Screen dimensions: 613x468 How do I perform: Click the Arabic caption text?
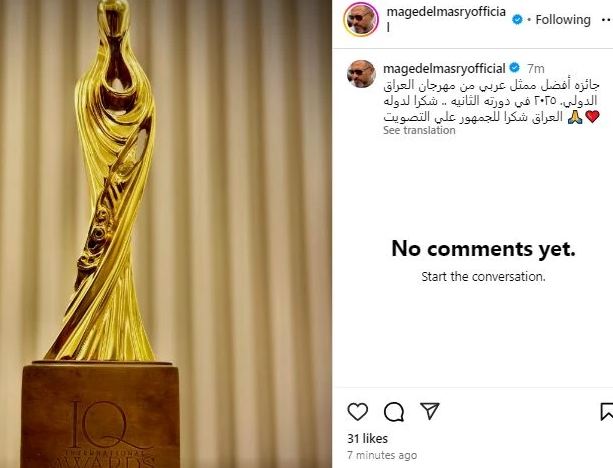coord(491,101)
